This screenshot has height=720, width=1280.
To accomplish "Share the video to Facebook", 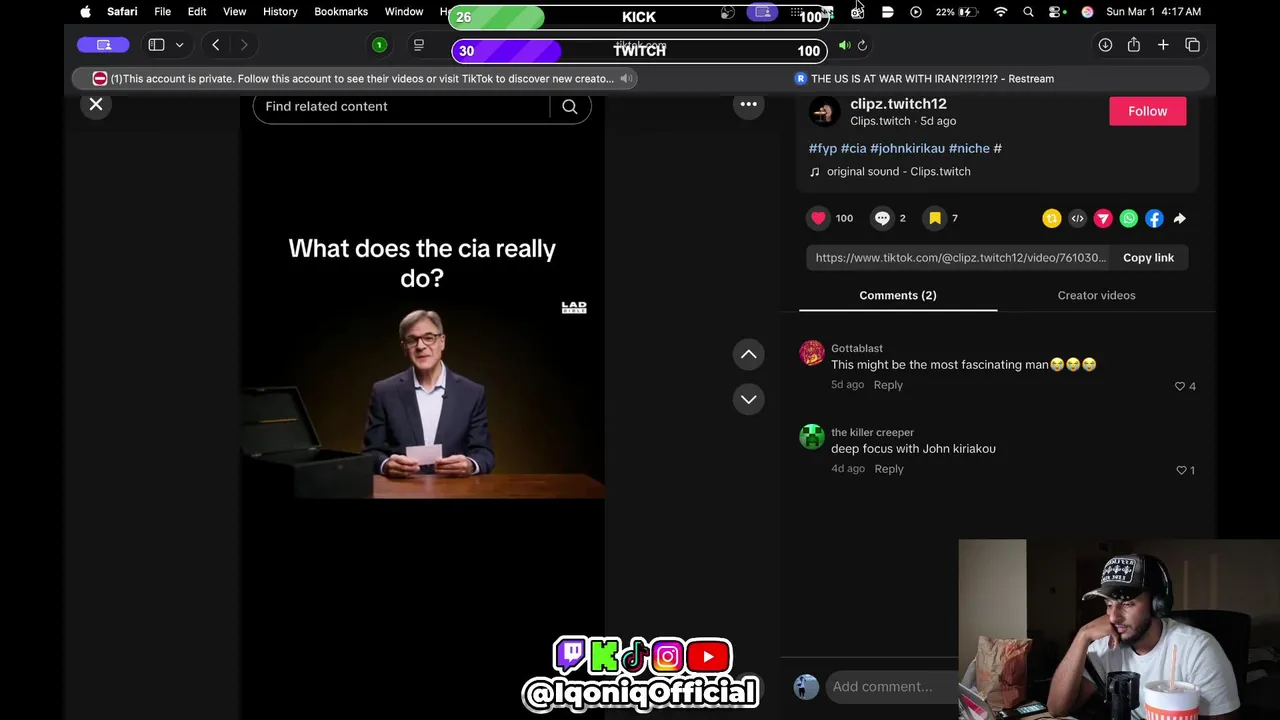I will coord(1154,218).
